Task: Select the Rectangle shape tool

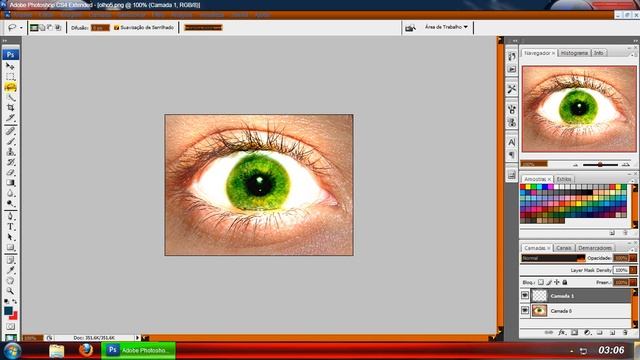Action: 10,247
